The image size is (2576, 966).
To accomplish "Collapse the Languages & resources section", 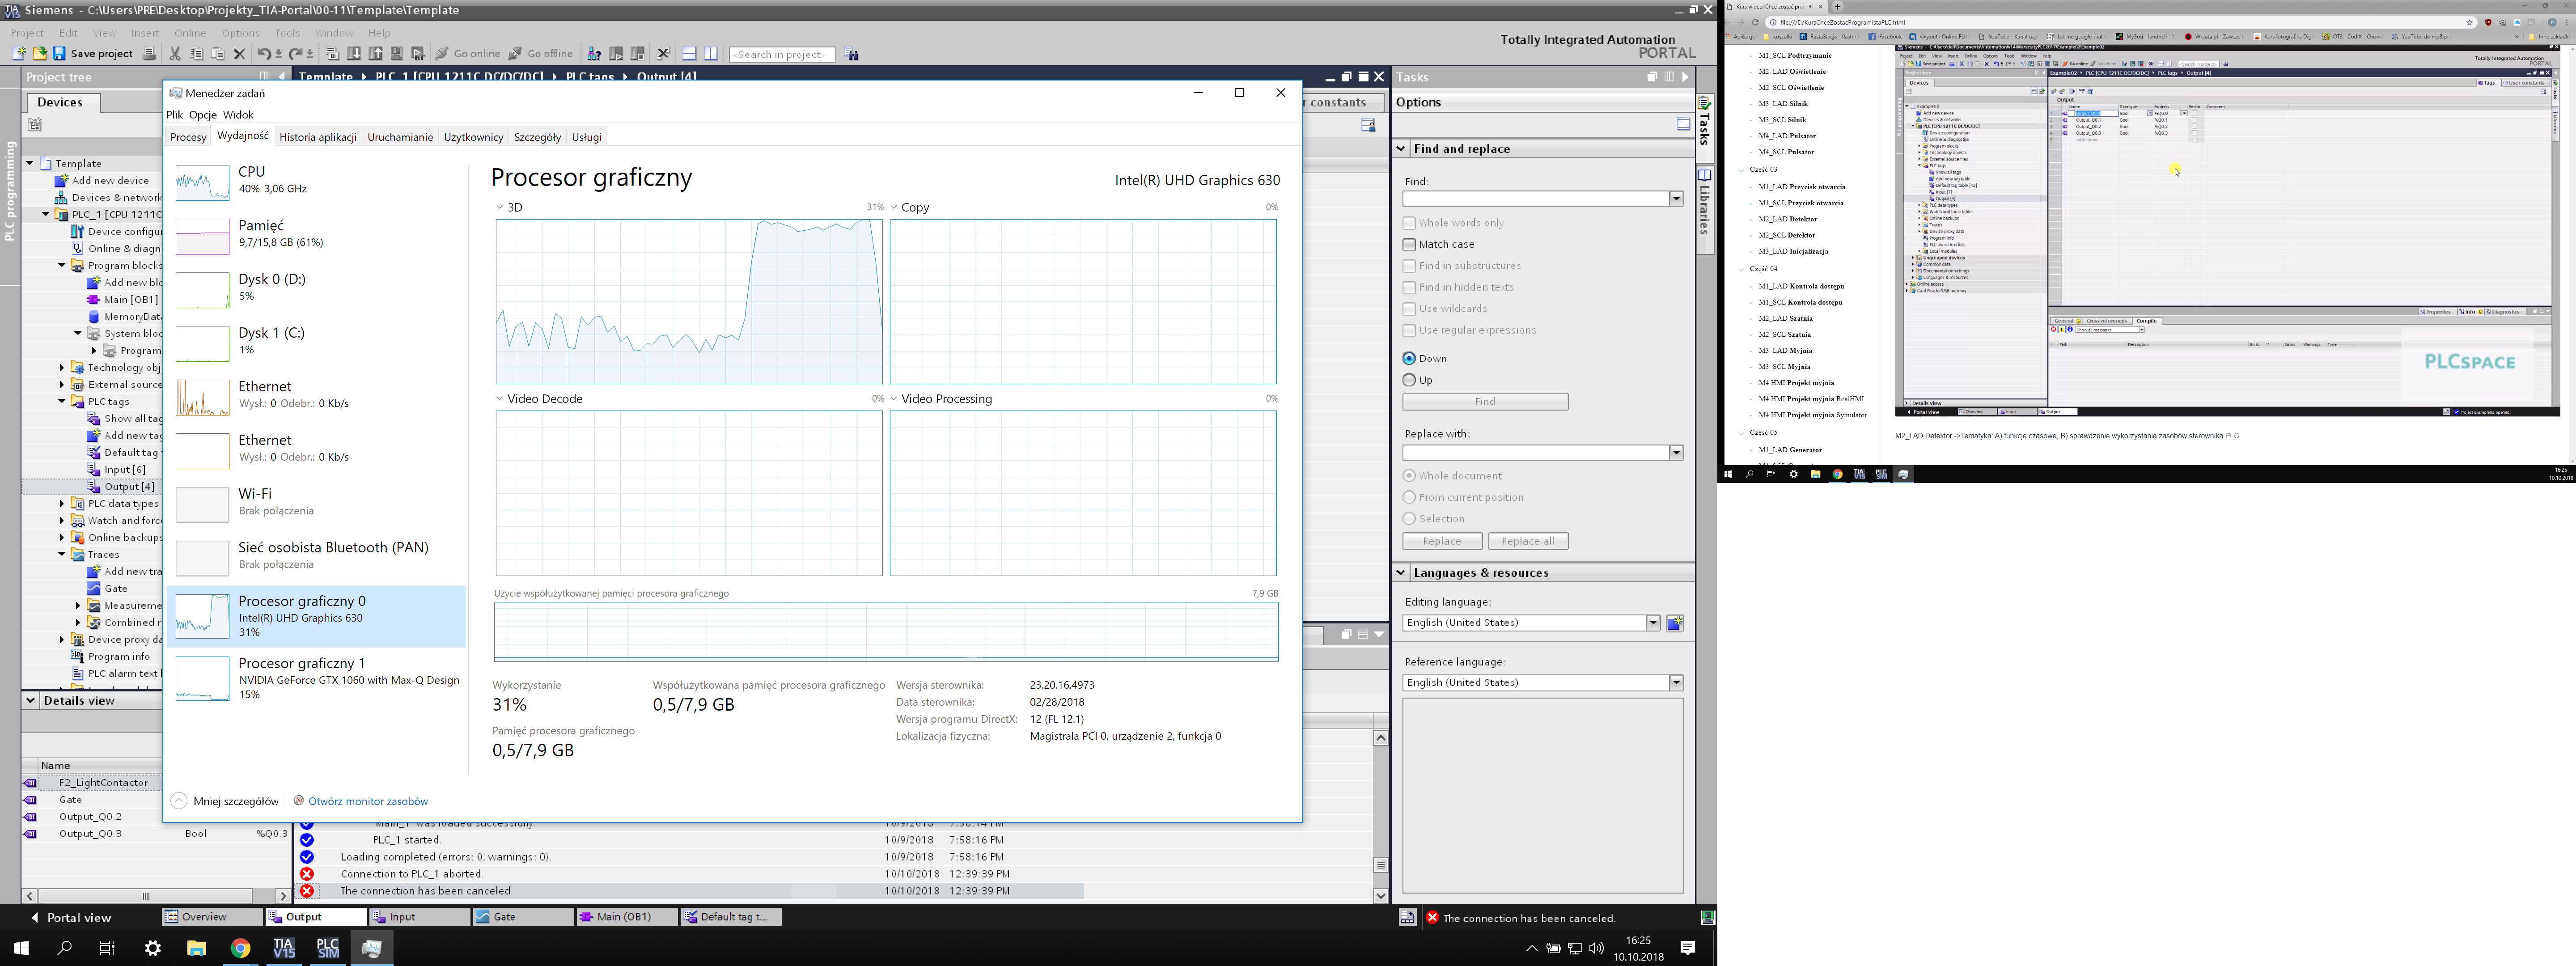I will (x=1401, y=573).
